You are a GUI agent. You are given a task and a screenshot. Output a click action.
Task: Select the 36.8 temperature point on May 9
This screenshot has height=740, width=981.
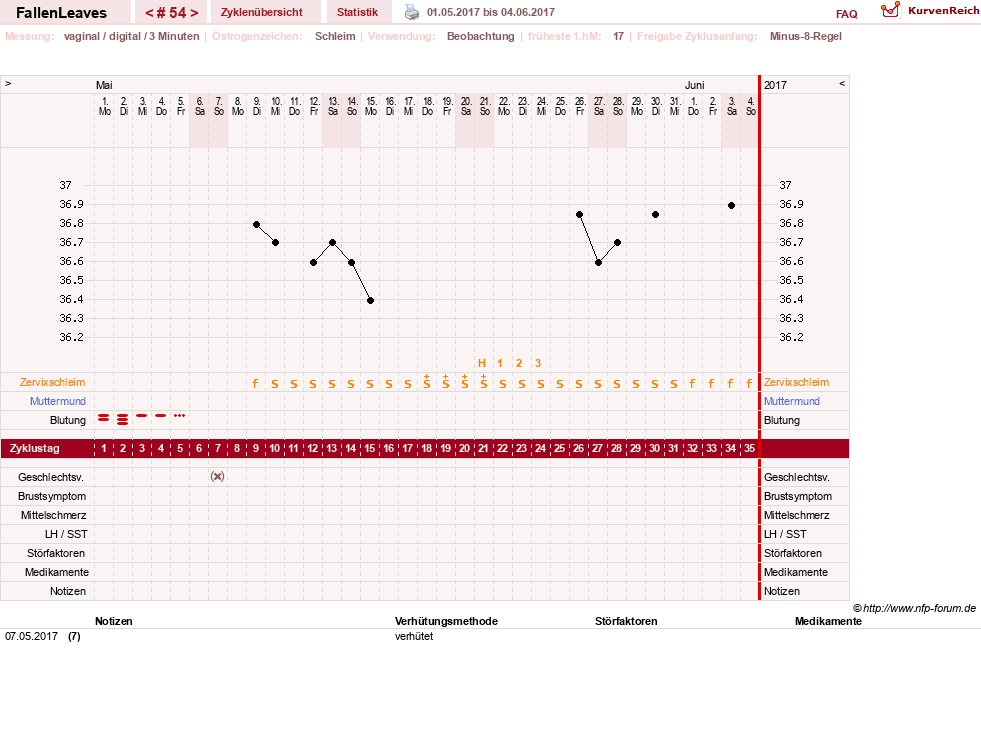pyautogui.click(x=257, y=225)
